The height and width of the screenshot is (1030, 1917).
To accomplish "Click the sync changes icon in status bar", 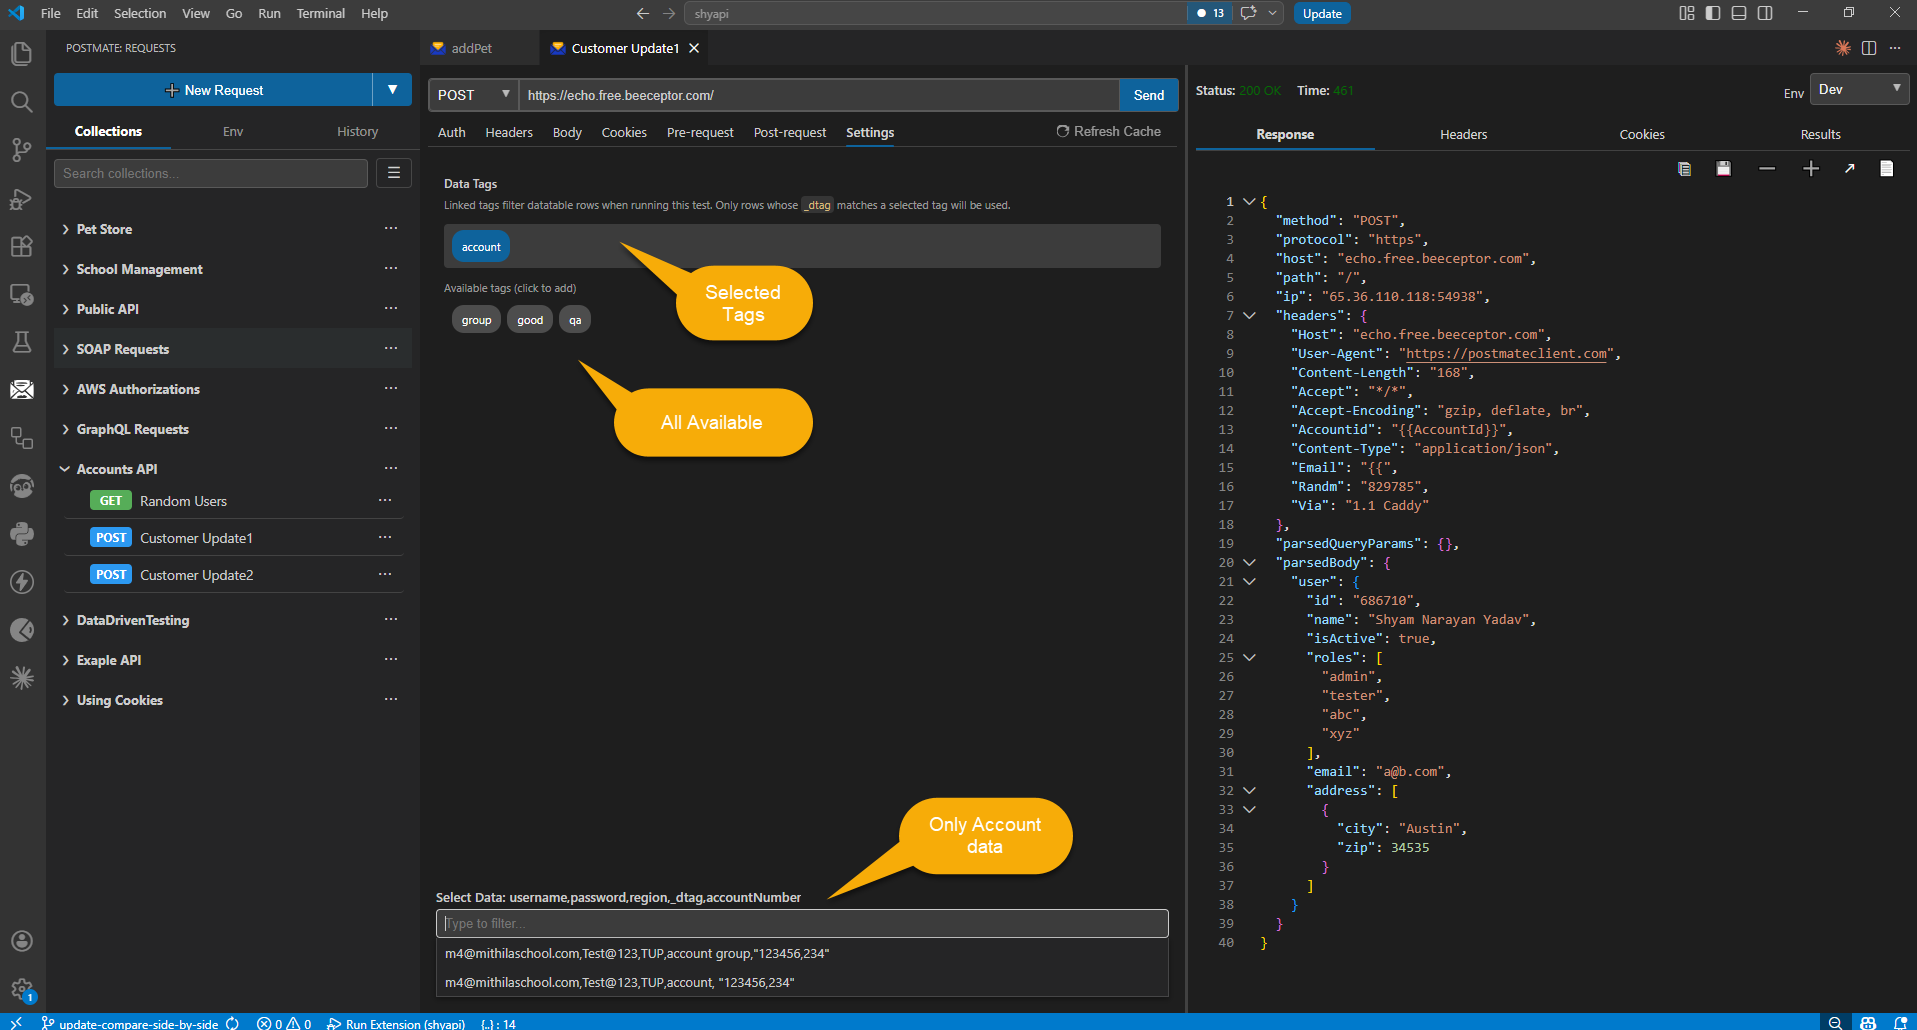I will coord(232,1023).
